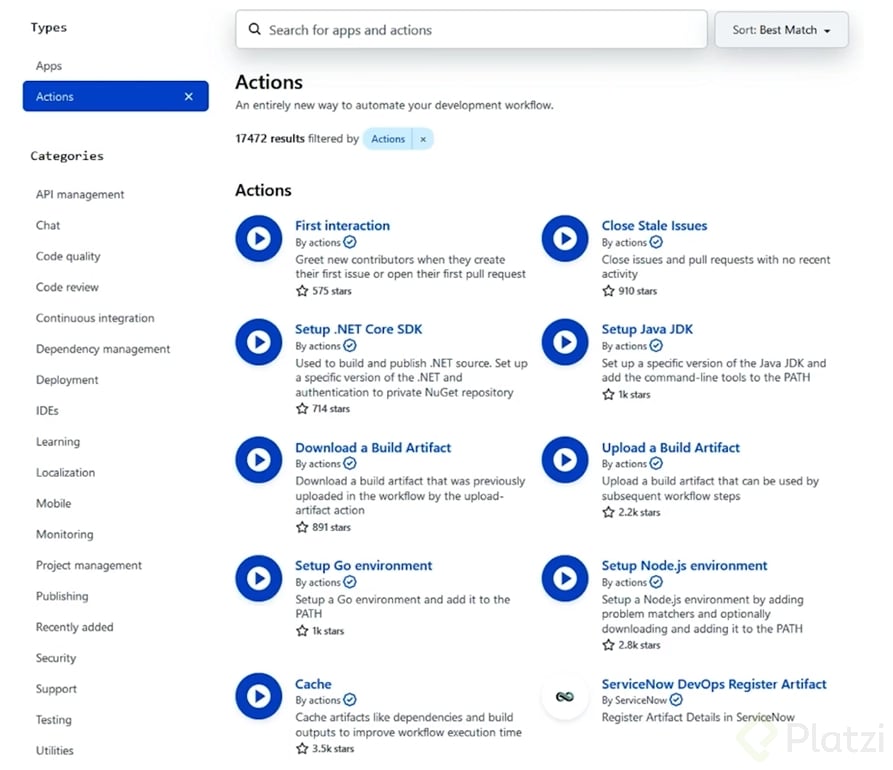Click star icon next to 575 stars
The image size is (893, 770).
coord(302,291)
